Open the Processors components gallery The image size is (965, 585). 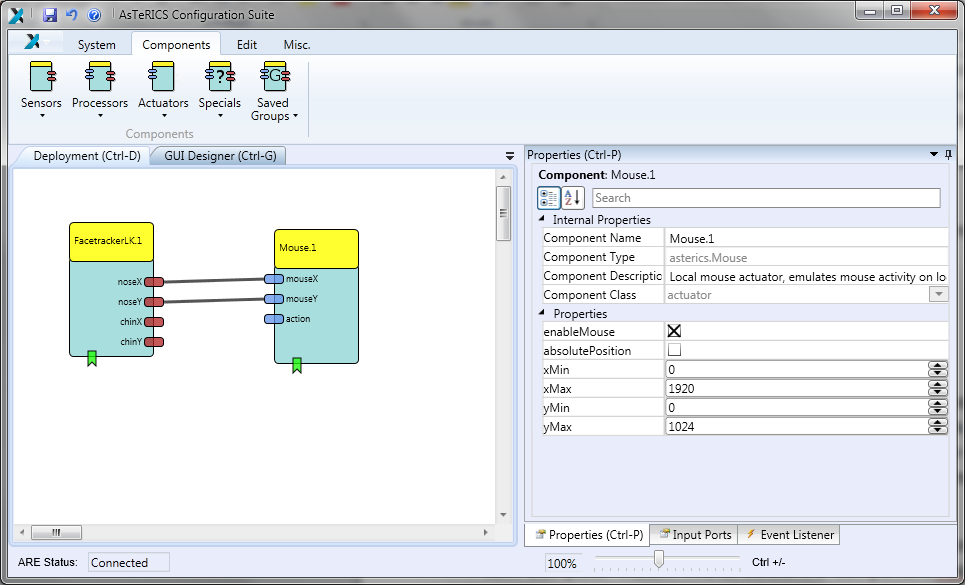pyautogui.click(x=100, y=90)
